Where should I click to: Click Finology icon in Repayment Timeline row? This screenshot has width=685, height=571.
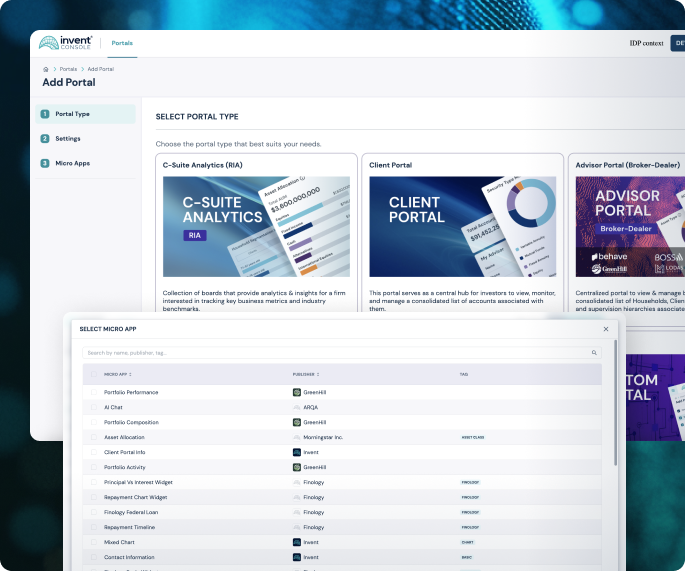point(297,527)
